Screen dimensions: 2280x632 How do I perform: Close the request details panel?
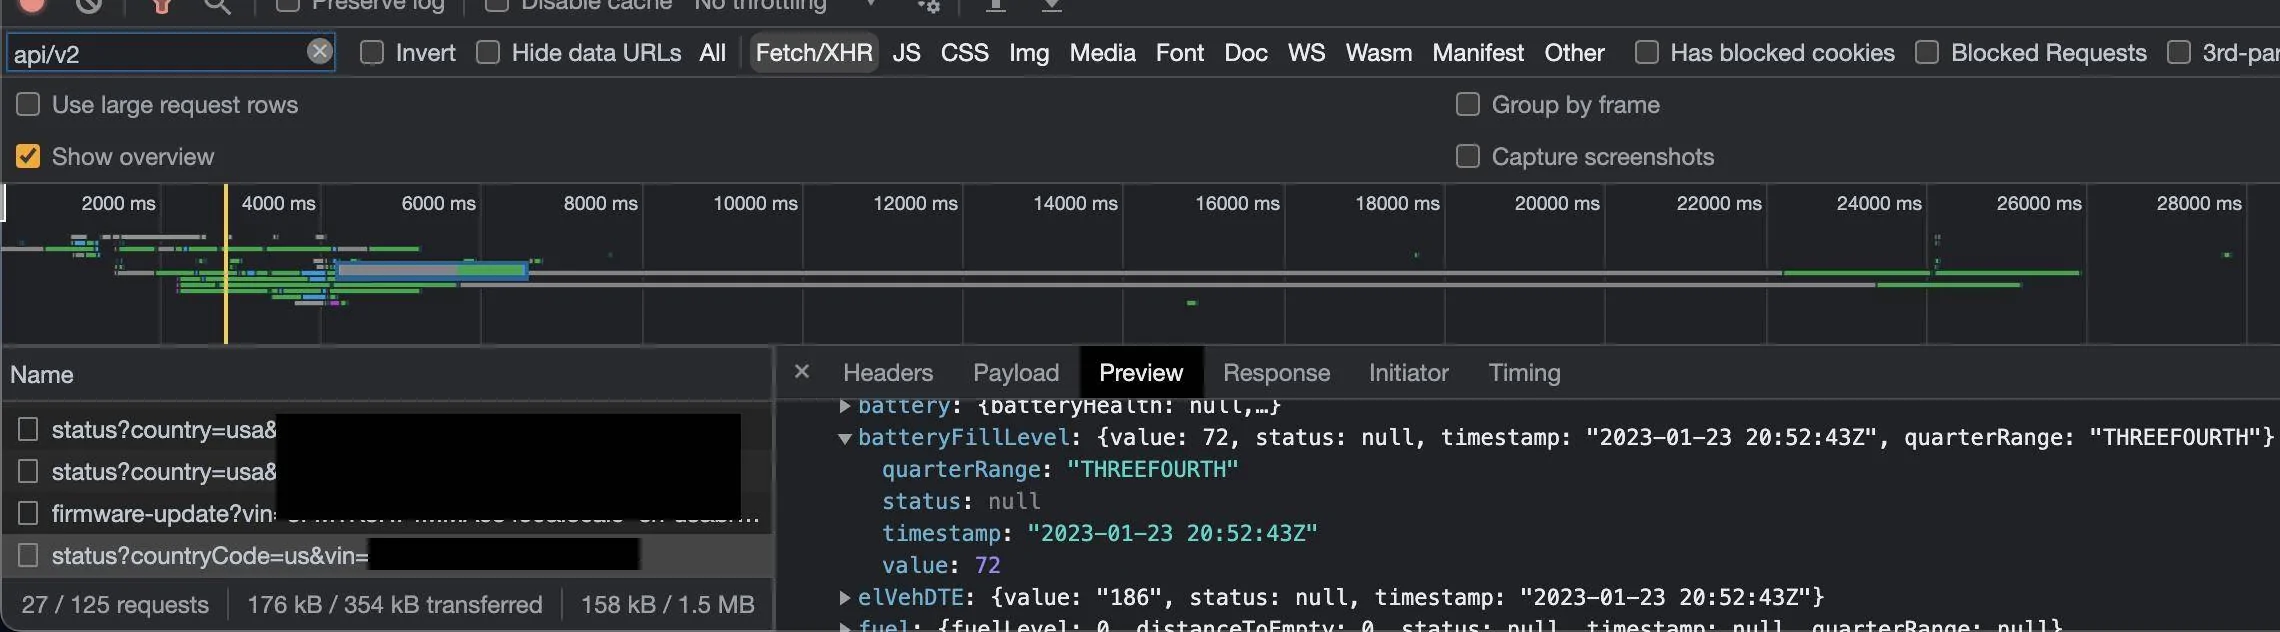(801, 372)
